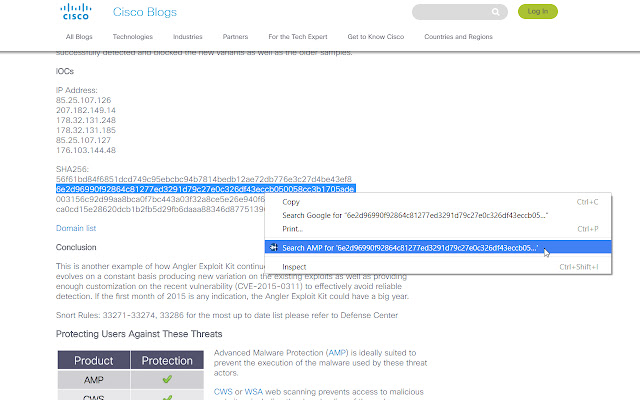Screen dimensions: 640x400
Task: Follow the WSA link
Action: coord(253,392)
